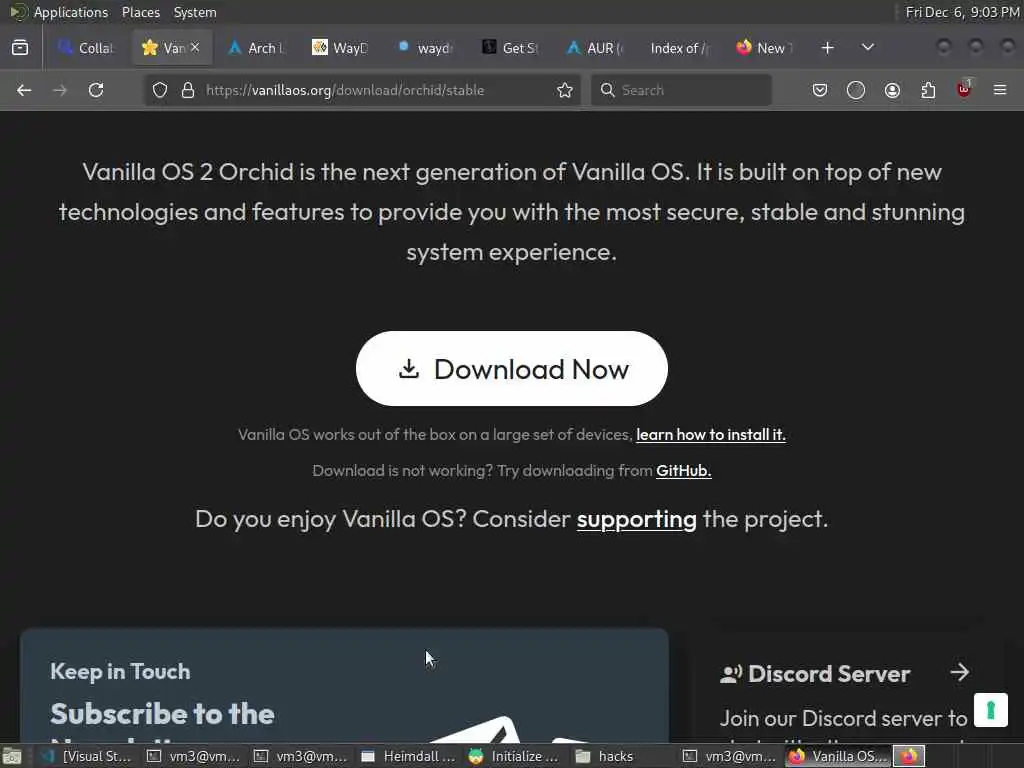The width and height of the screenshot is (1024, 768).
Task: Open a new tab with plus
Action: coord(827,48)
